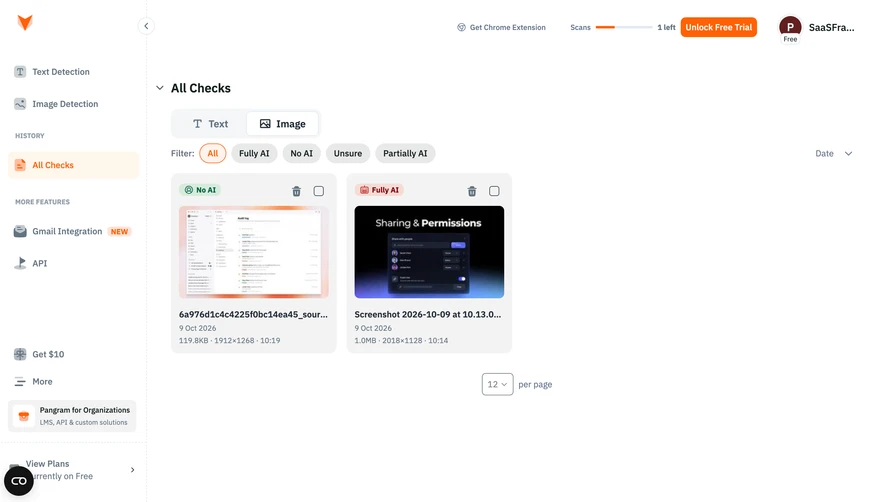The width and height of the screenshot is (885, 502).
Task: Click the Free plan label under avatar
Action: (790, 40)
